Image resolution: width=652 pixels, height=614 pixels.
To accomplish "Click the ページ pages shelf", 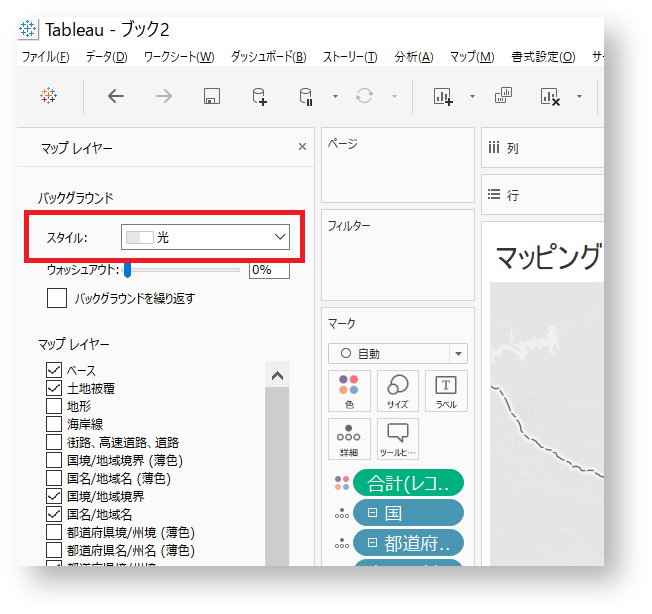I will click(398, 165).
